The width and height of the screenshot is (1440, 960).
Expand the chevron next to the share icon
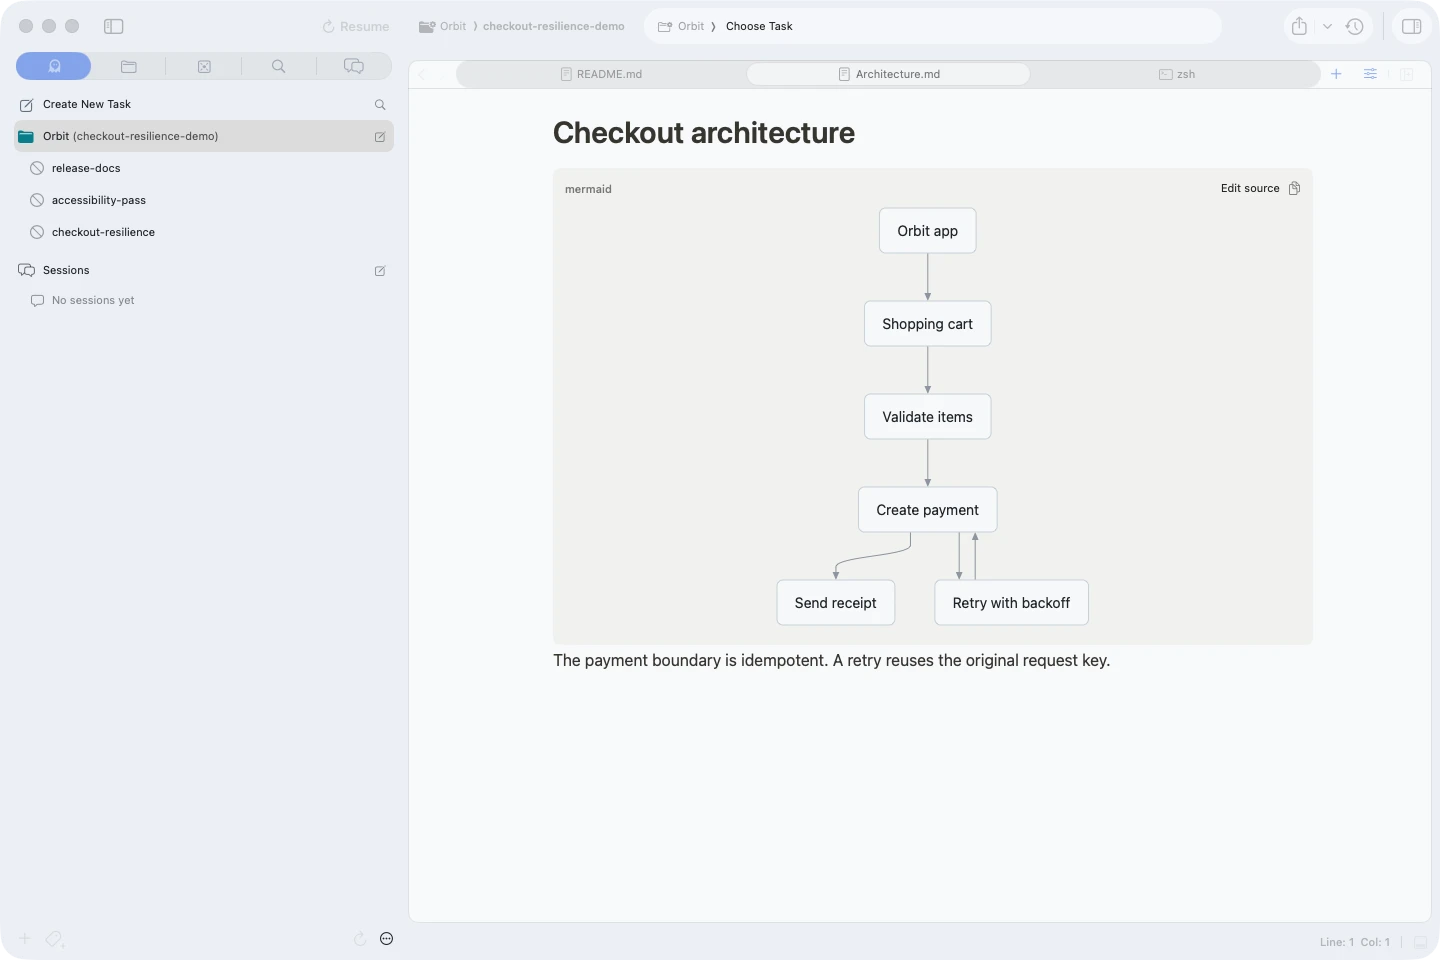[1327, 27]
